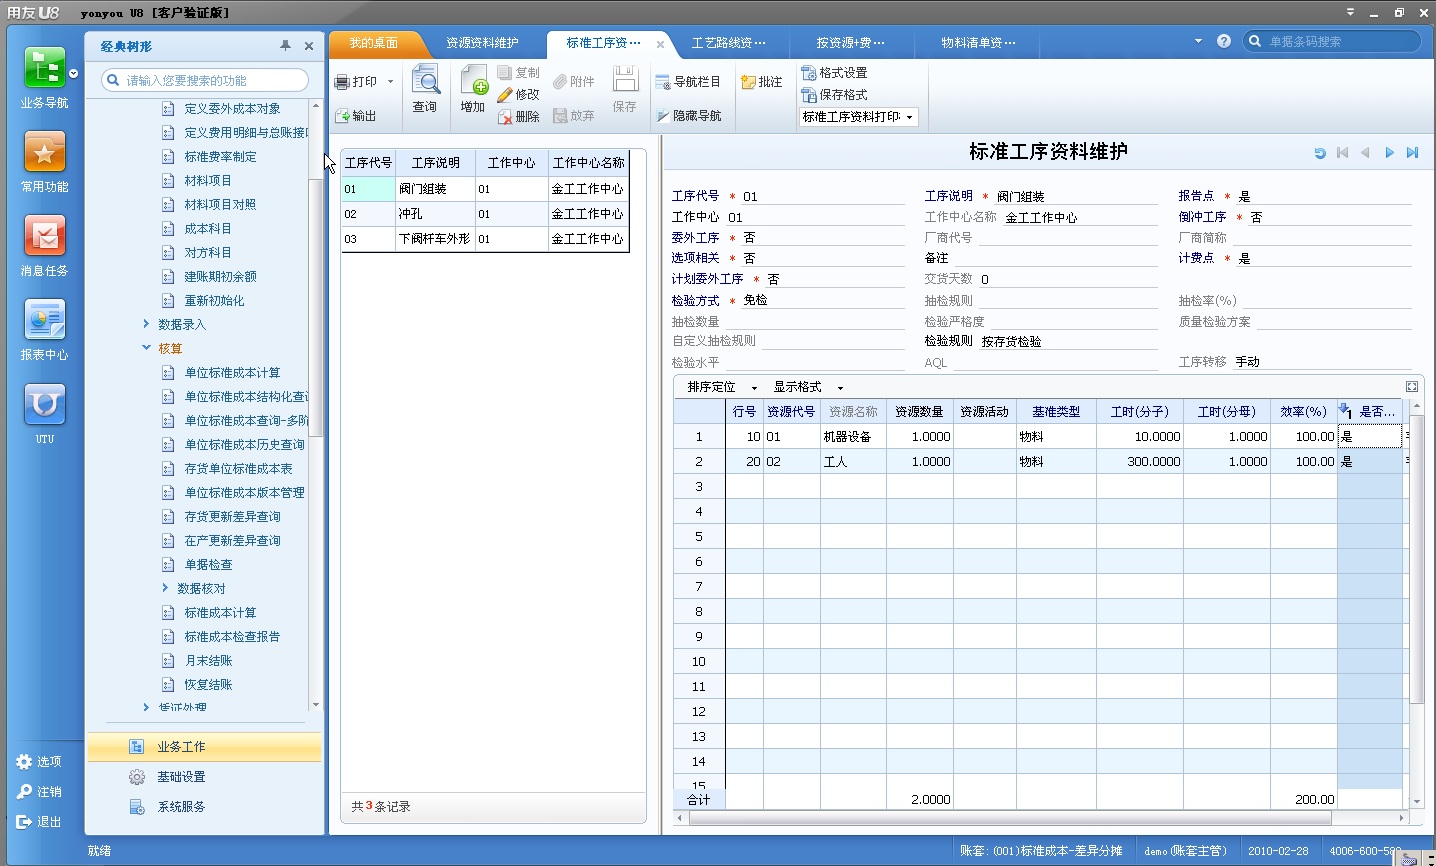Viewport: 1436px width, 866px height.
Task: Open the 排序定位 dropdown
Action: click(x=754, y=388)
